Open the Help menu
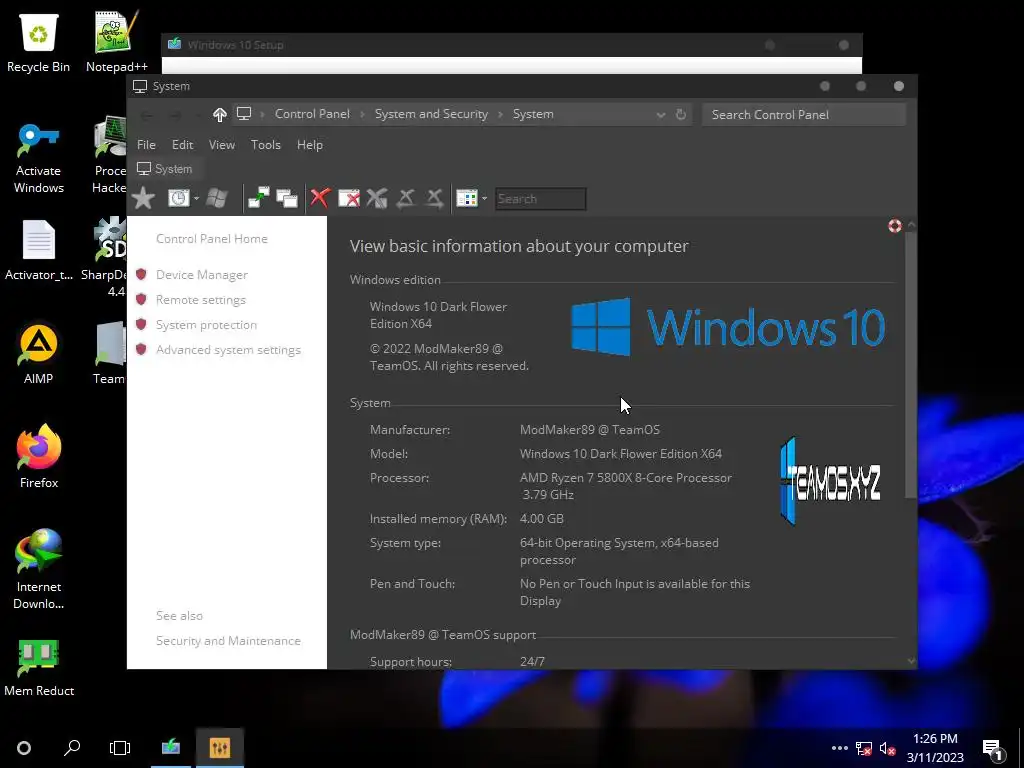 [x=310, y=145]
